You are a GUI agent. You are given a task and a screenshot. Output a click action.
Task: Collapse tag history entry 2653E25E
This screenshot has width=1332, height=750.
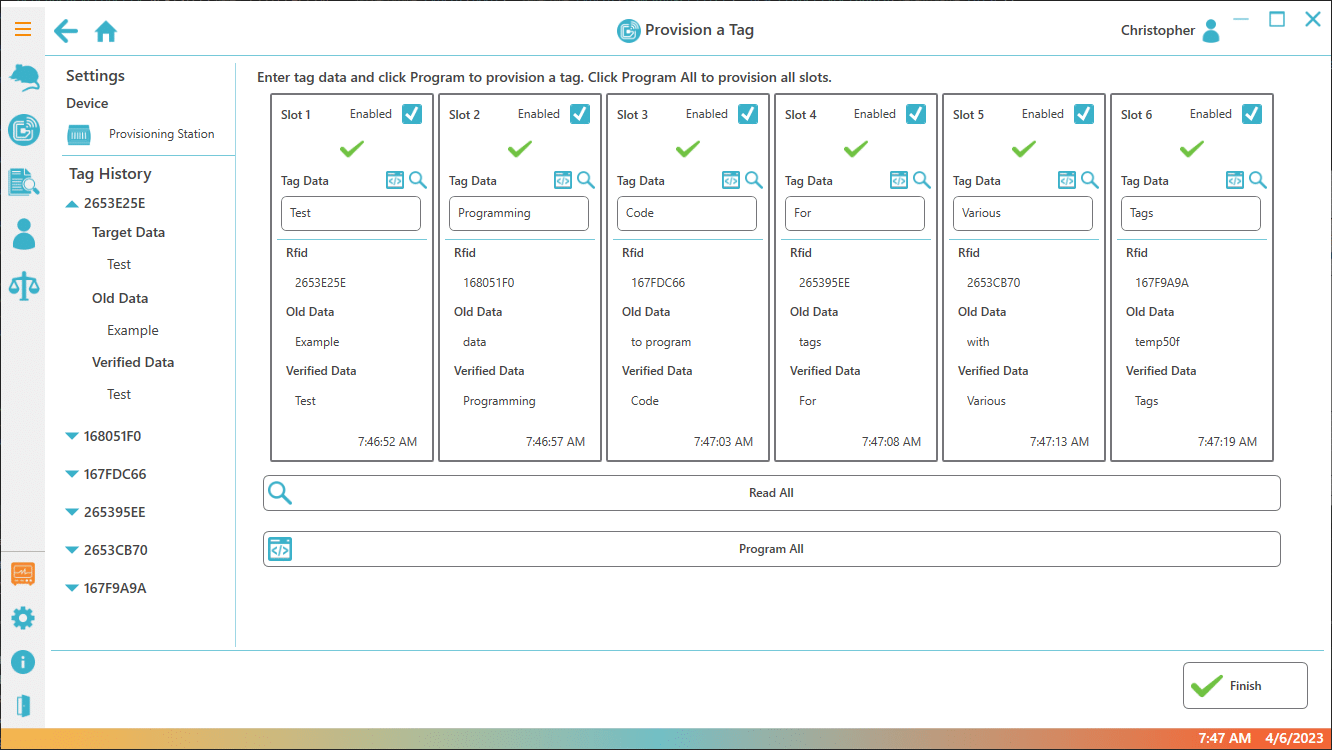point(72,204)
